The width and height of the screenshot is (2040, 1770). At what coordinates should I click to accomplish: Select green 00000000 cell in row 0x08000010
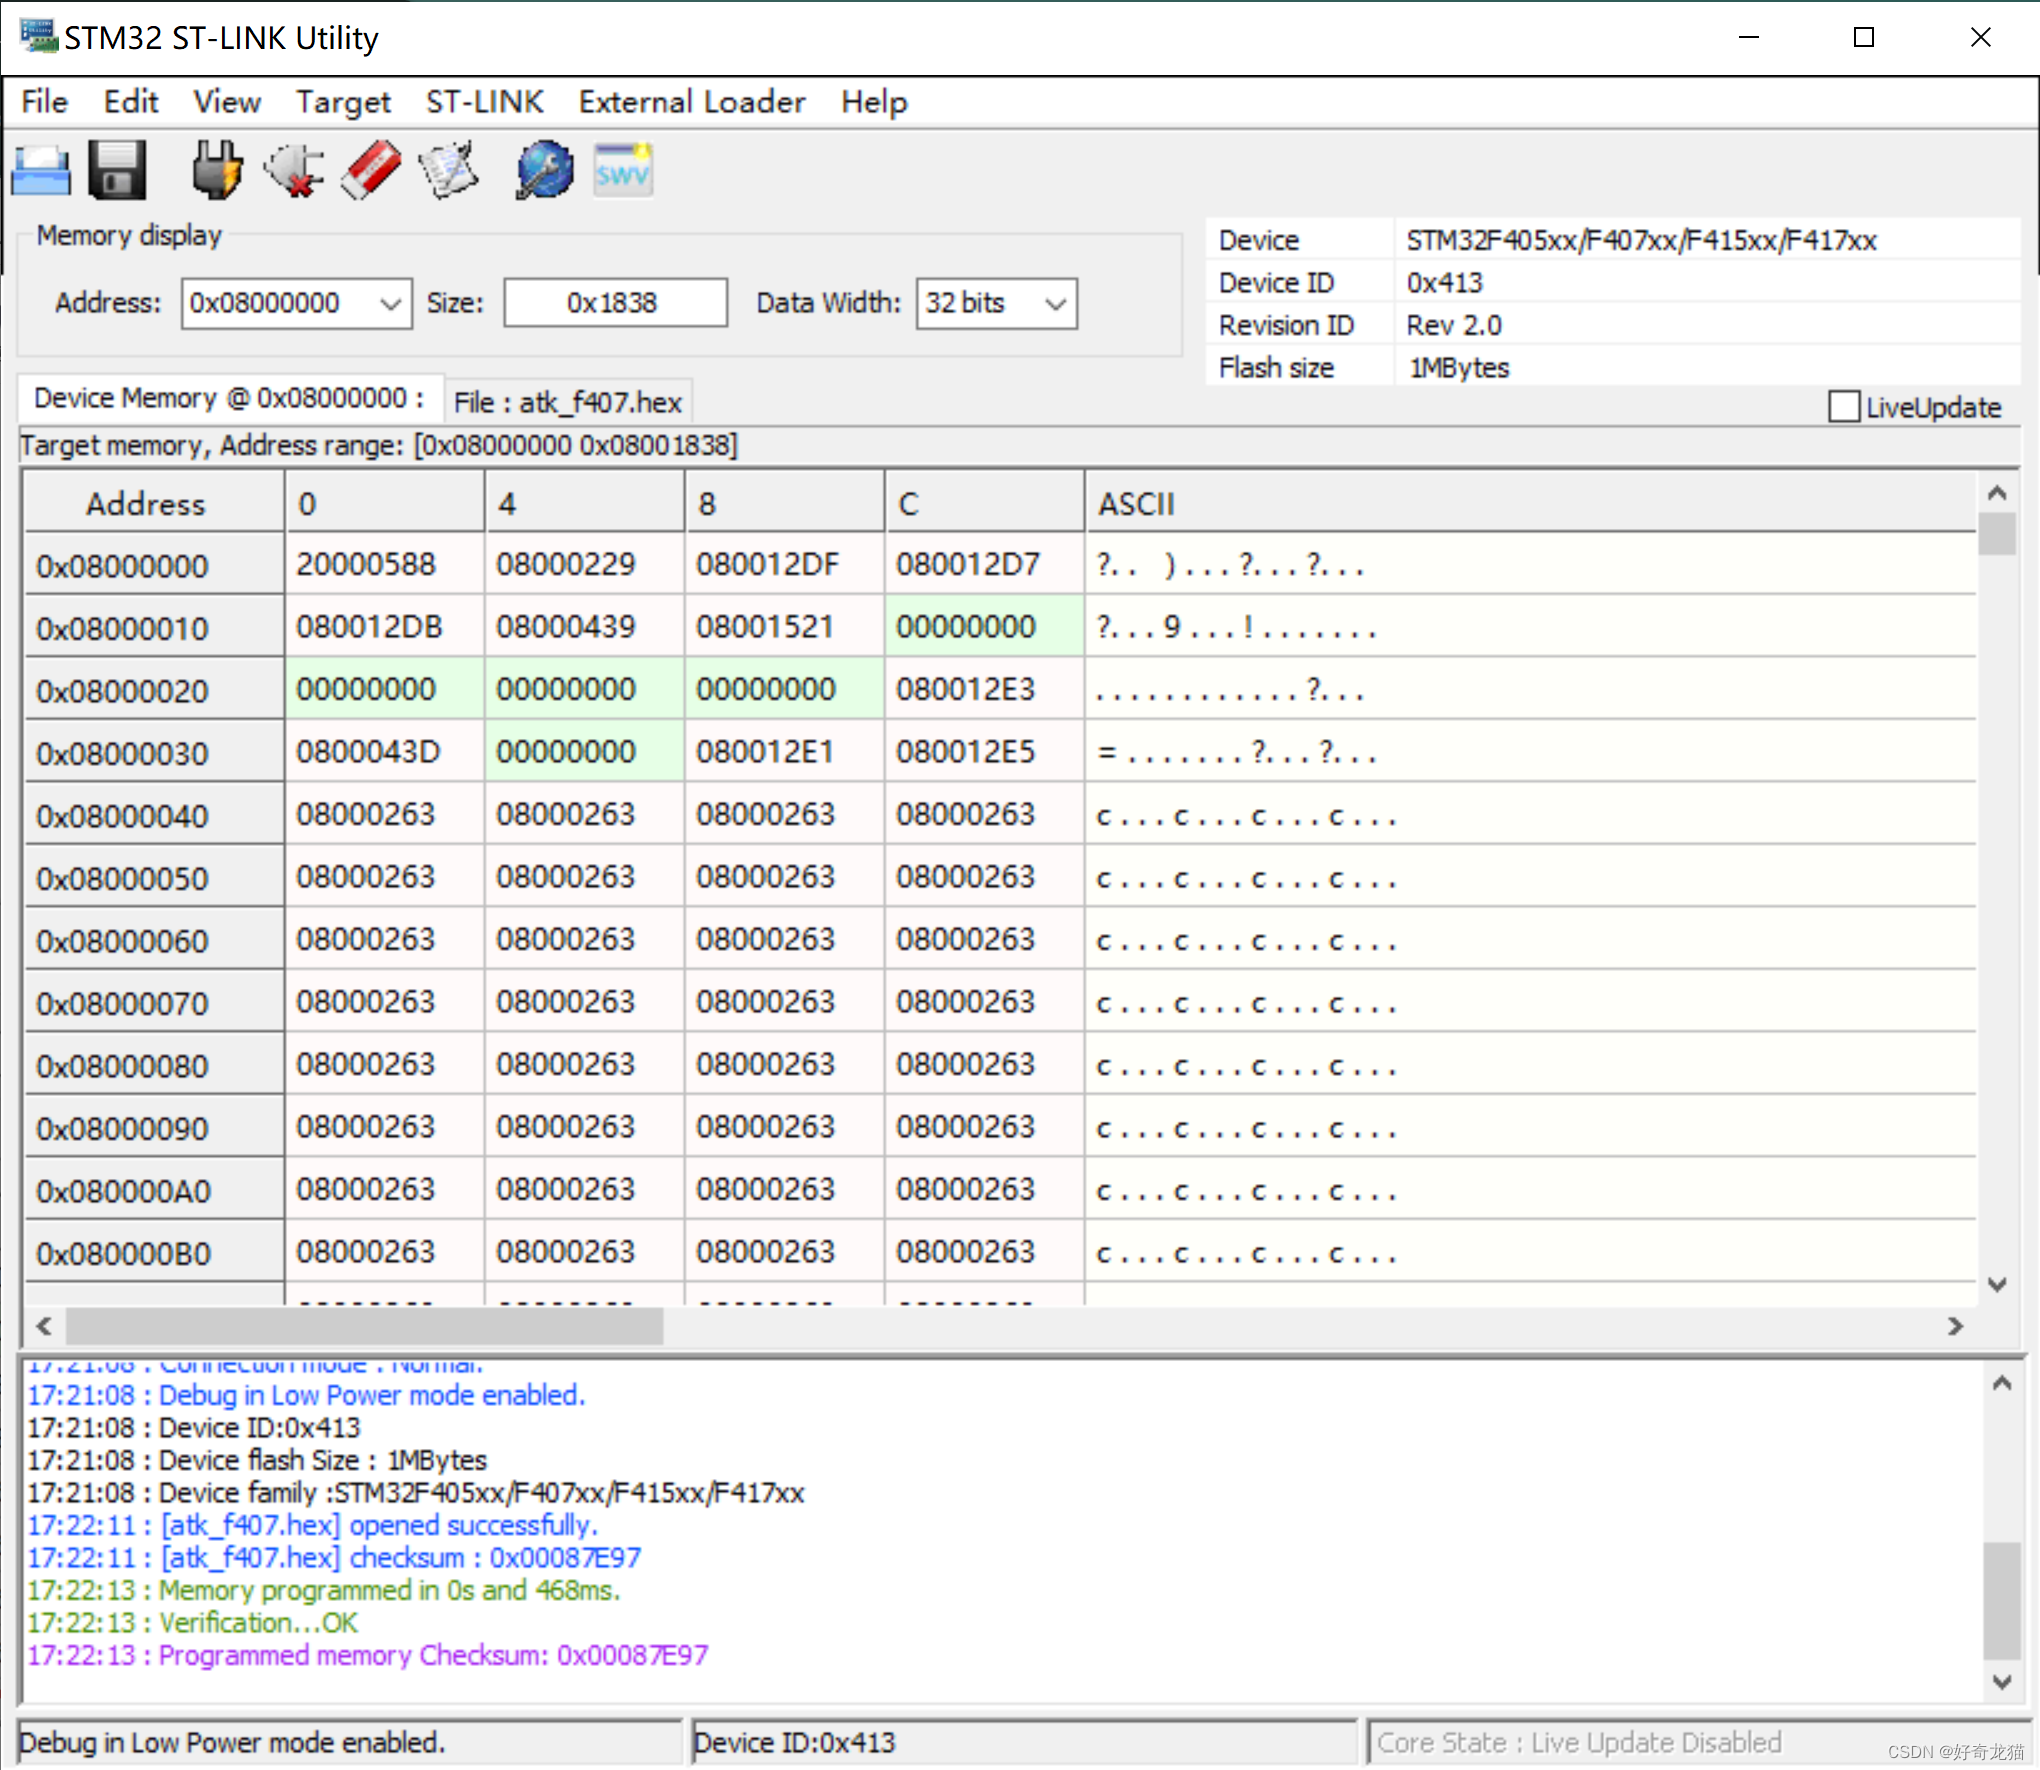(x=985, y=627)
